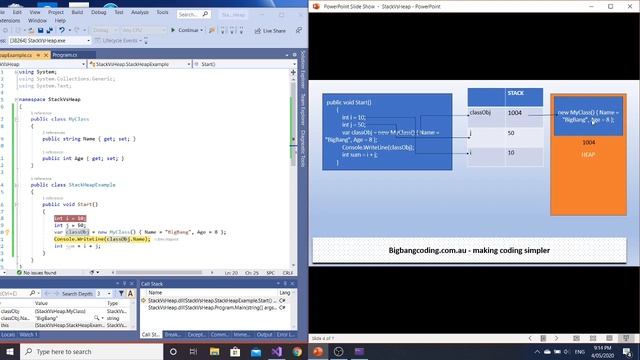Screen dimensions: 640x360
Task: Go to previous slide in PowerPoint
Action: click(530, 338)
